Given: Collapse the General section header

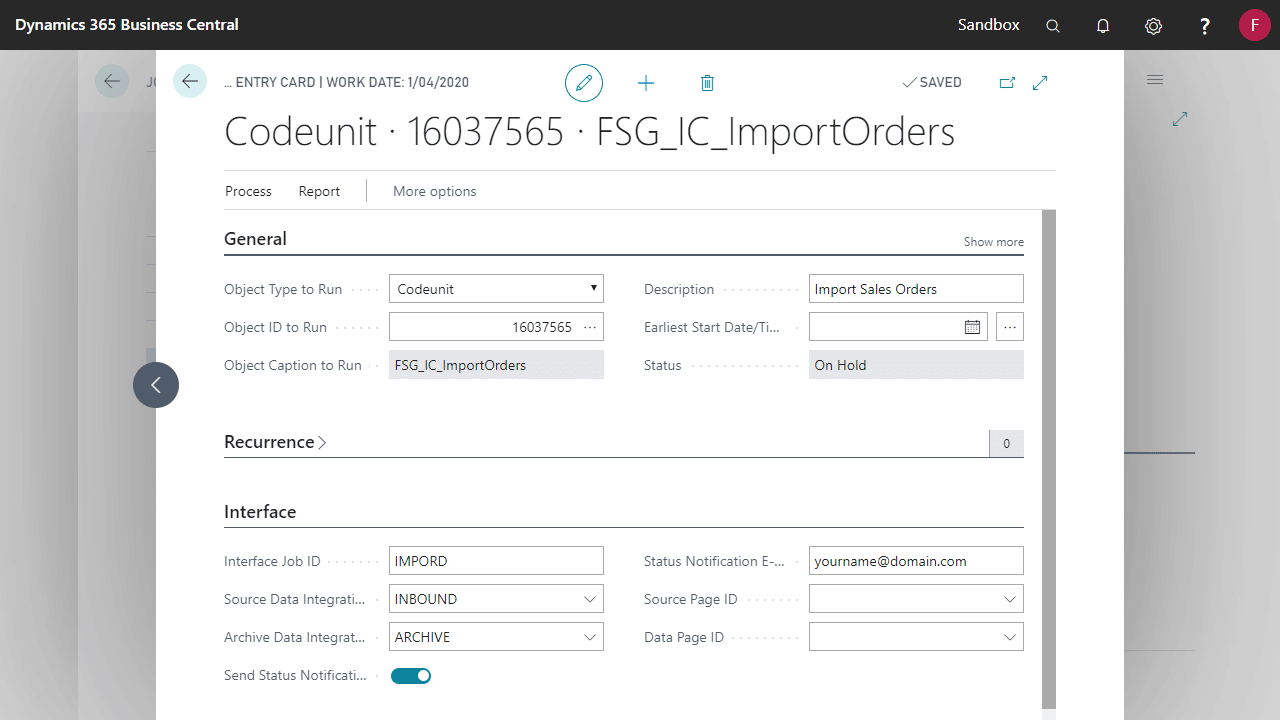Looking at the screenshot, I should click(255, 239).
